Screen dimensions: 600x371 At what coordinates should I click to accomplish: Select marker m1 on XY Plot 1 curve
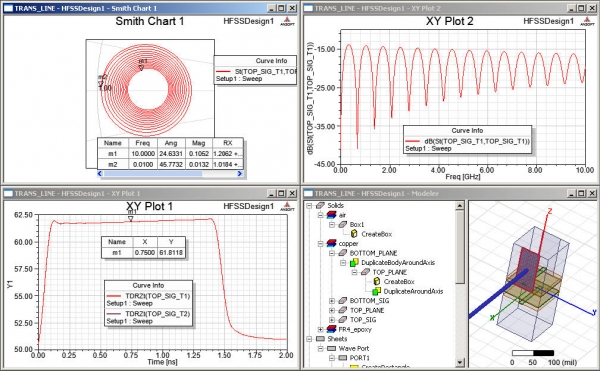pyautogui.click(x=130, y=219)
